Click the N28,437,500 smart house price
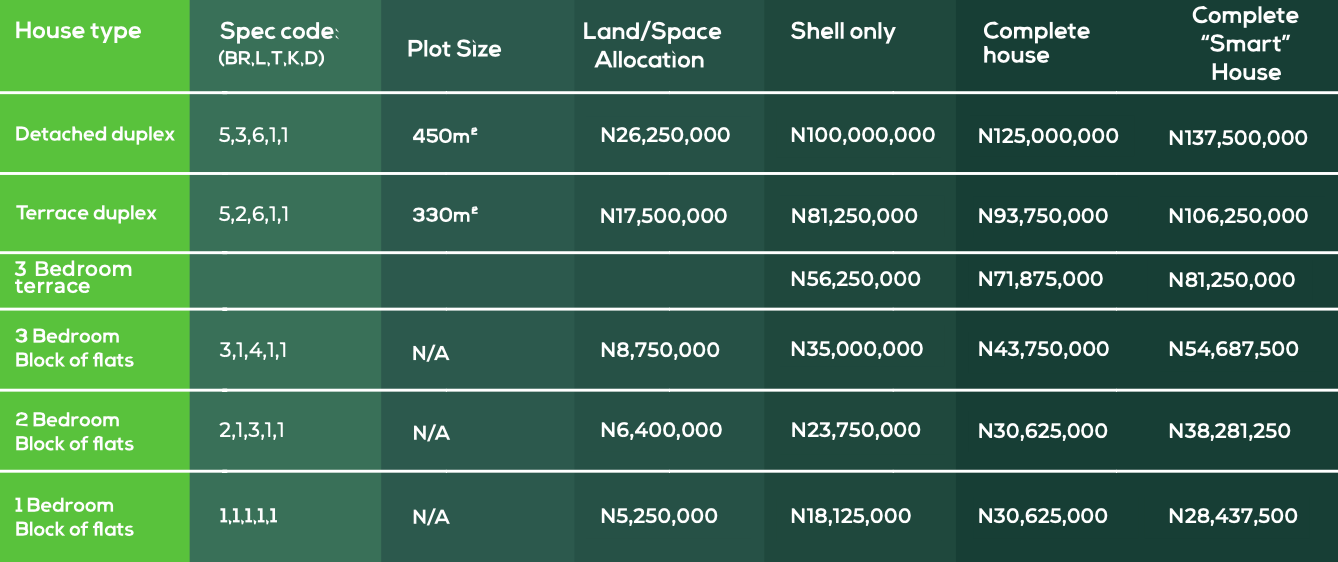Viewport: 1338px width, 562px height. click(x=1232, y=516)
